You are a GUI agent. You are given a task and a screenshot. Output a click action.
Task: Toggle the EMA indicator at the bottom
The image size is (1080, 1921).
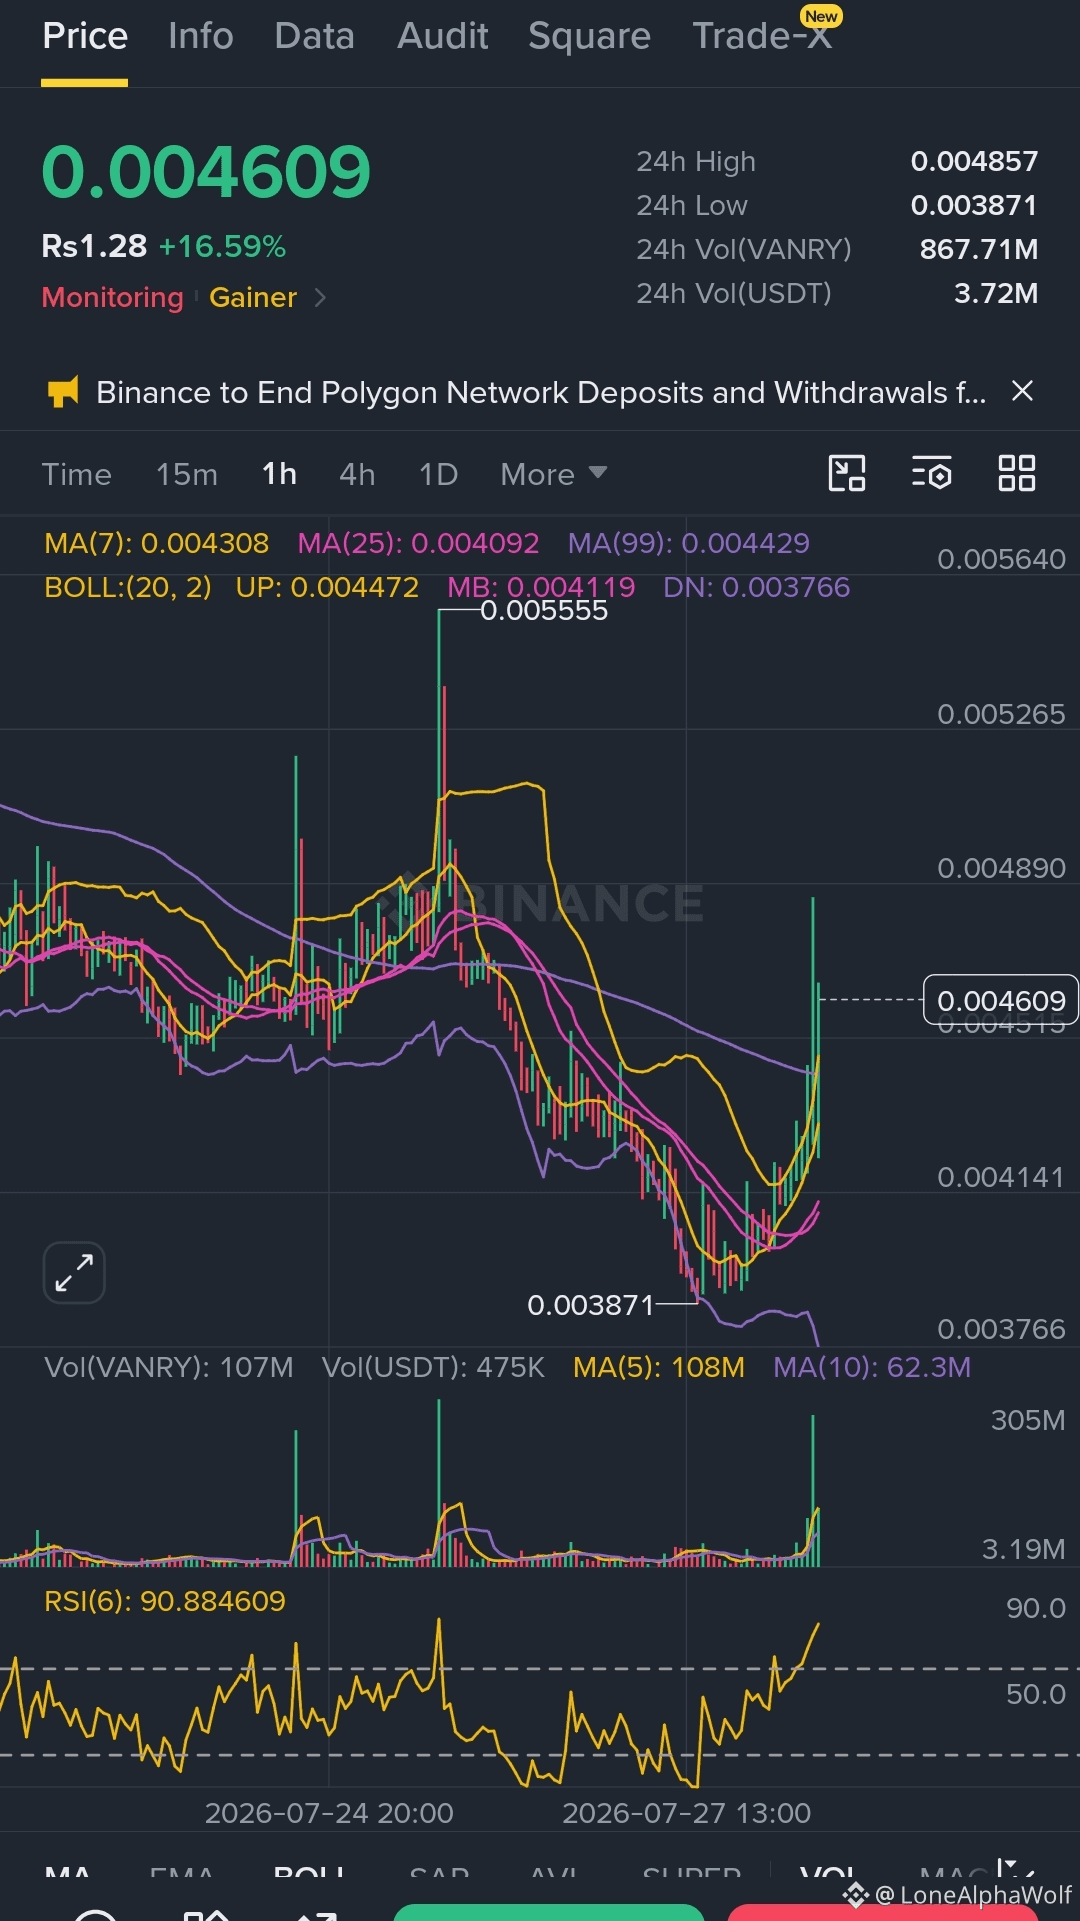[x=182, y=1874]
